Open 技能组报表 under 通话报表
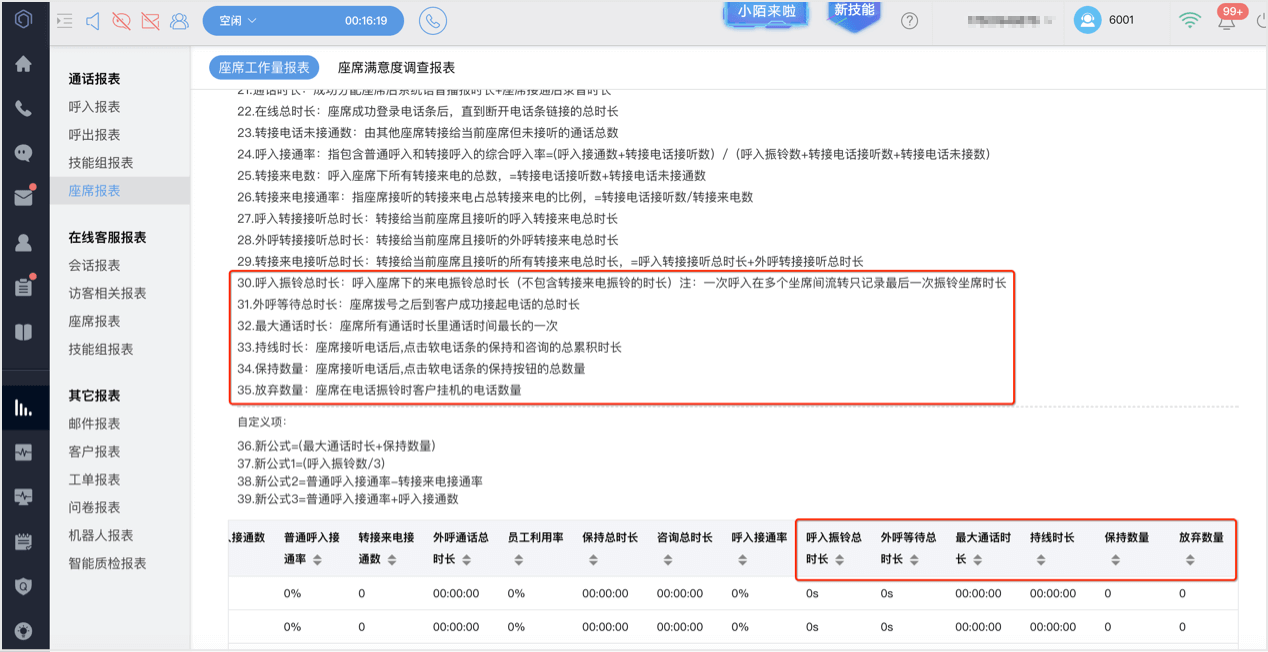 coord(100,163)
